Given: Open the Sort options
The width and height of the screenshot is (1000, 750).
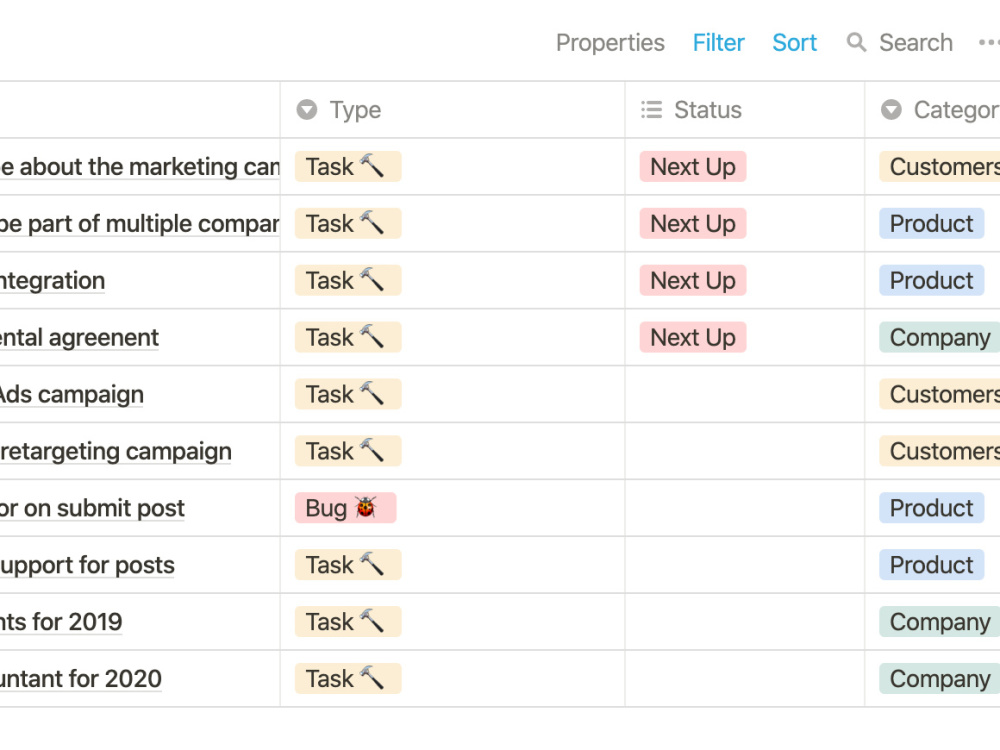Looking at the screenshot, I should click(x=794, y=43).
